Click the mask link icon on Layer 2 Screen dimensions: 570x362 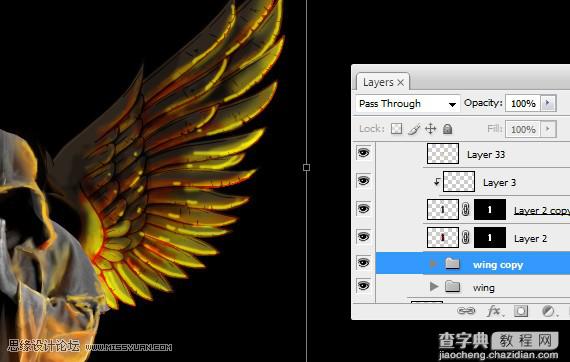tap(466, 238)
